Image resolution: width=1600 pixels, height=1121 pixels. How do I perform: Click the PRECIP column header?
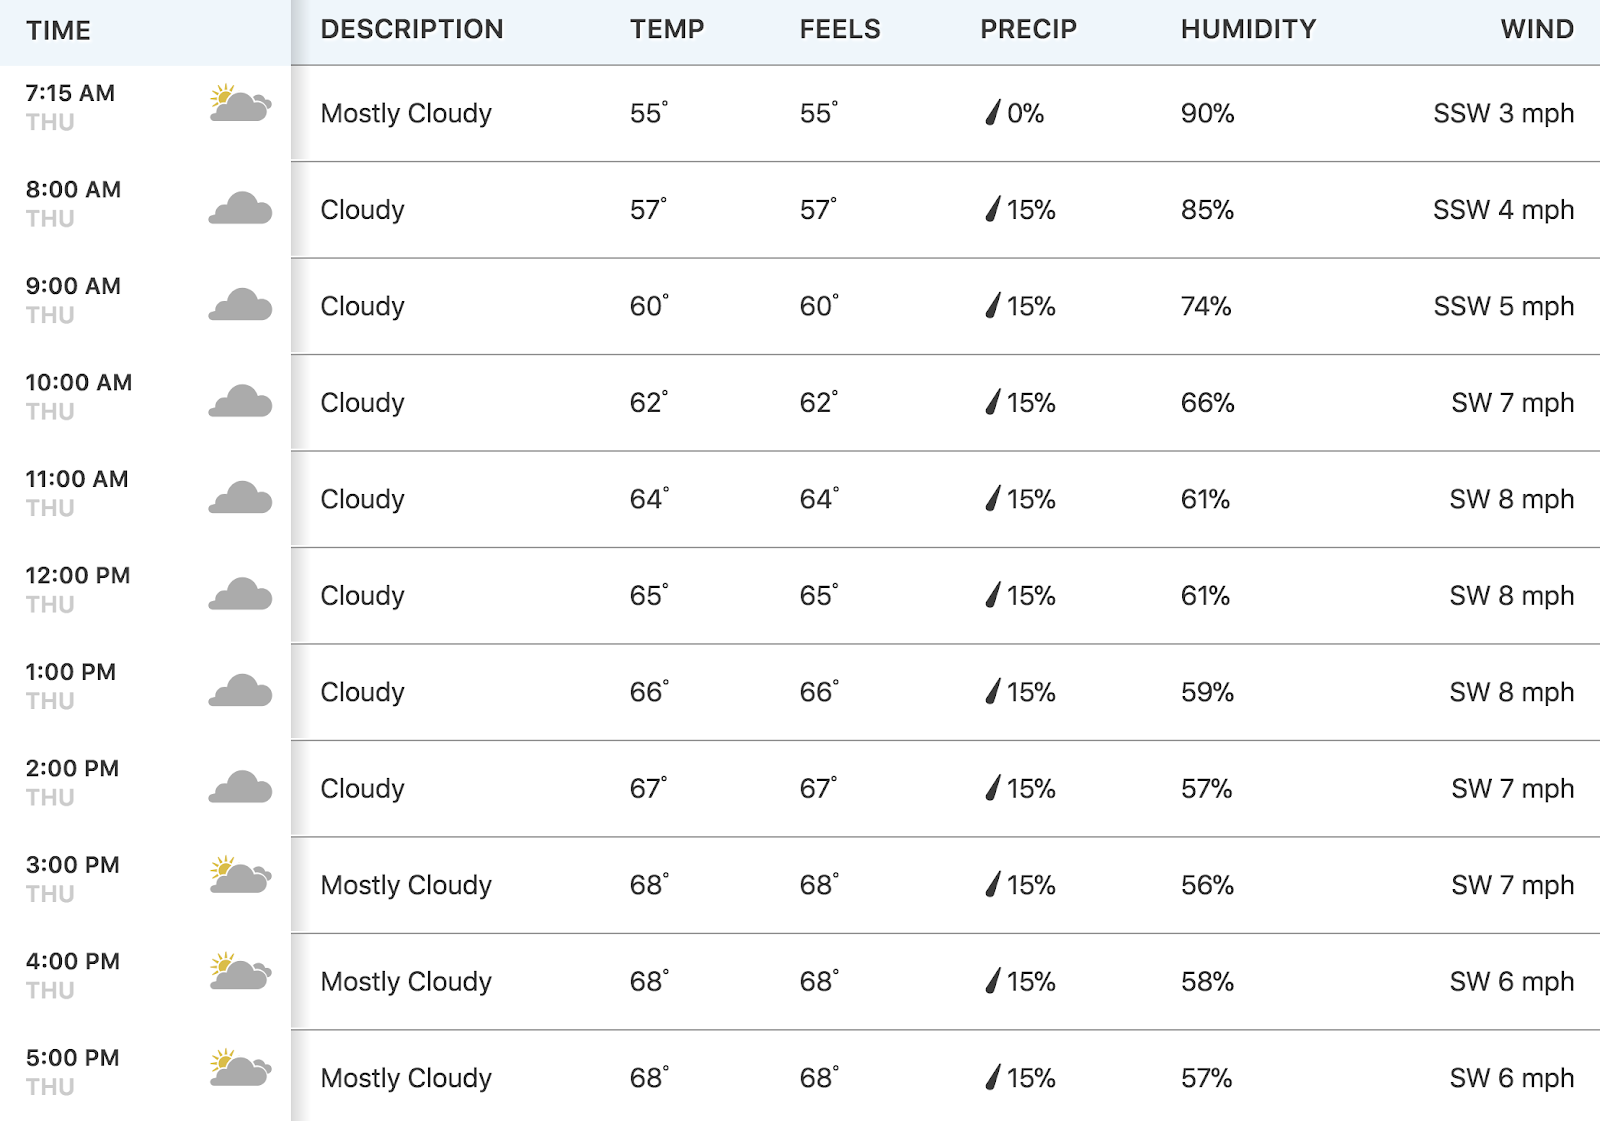click(x=1028, y=29)
